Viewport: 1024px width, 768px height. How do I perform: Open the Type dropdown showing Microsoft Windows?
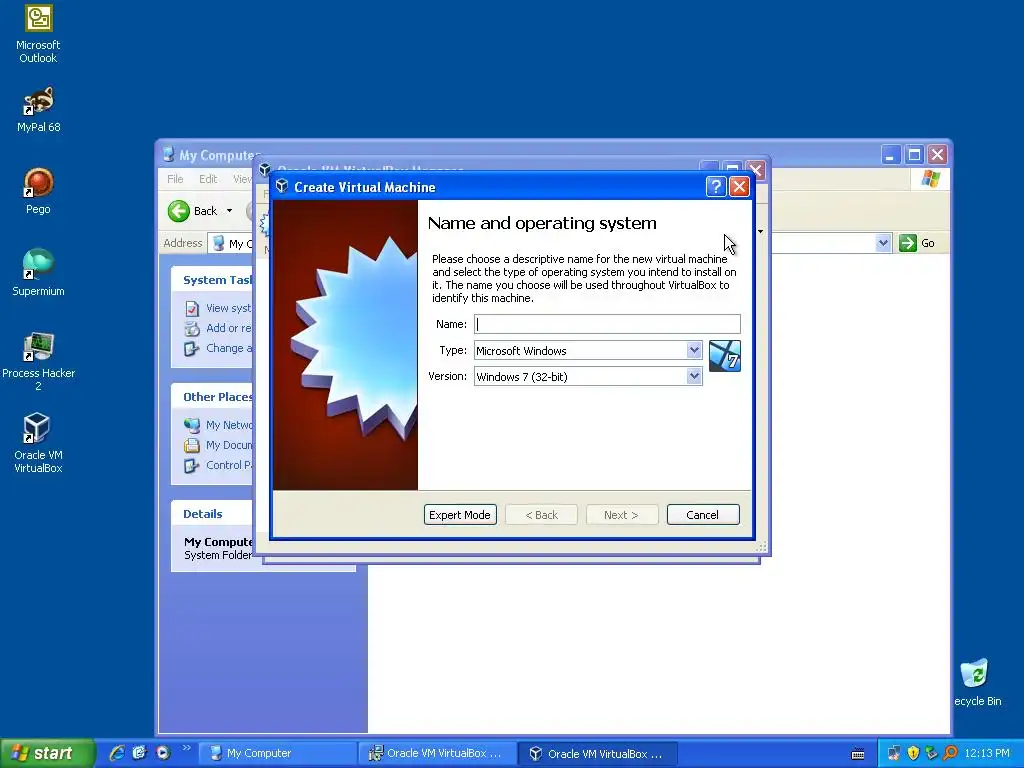pyautogui.click(x=588, y=351)
